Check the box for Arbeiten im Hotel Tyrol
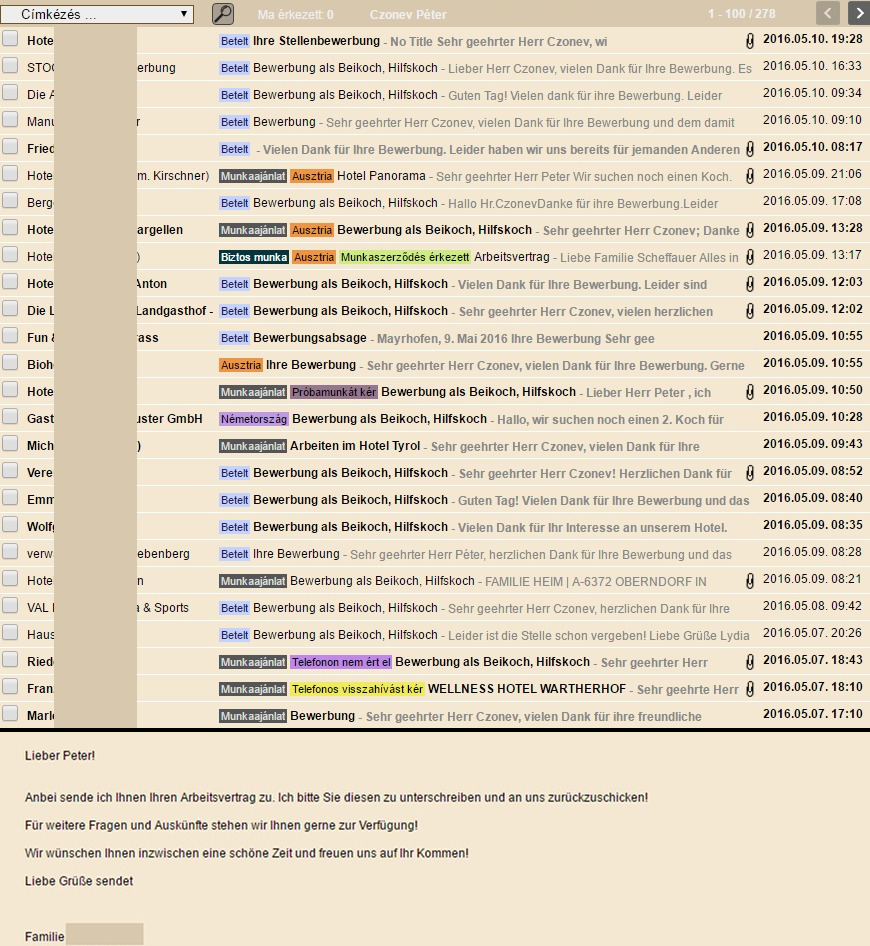 coord(10,444)
